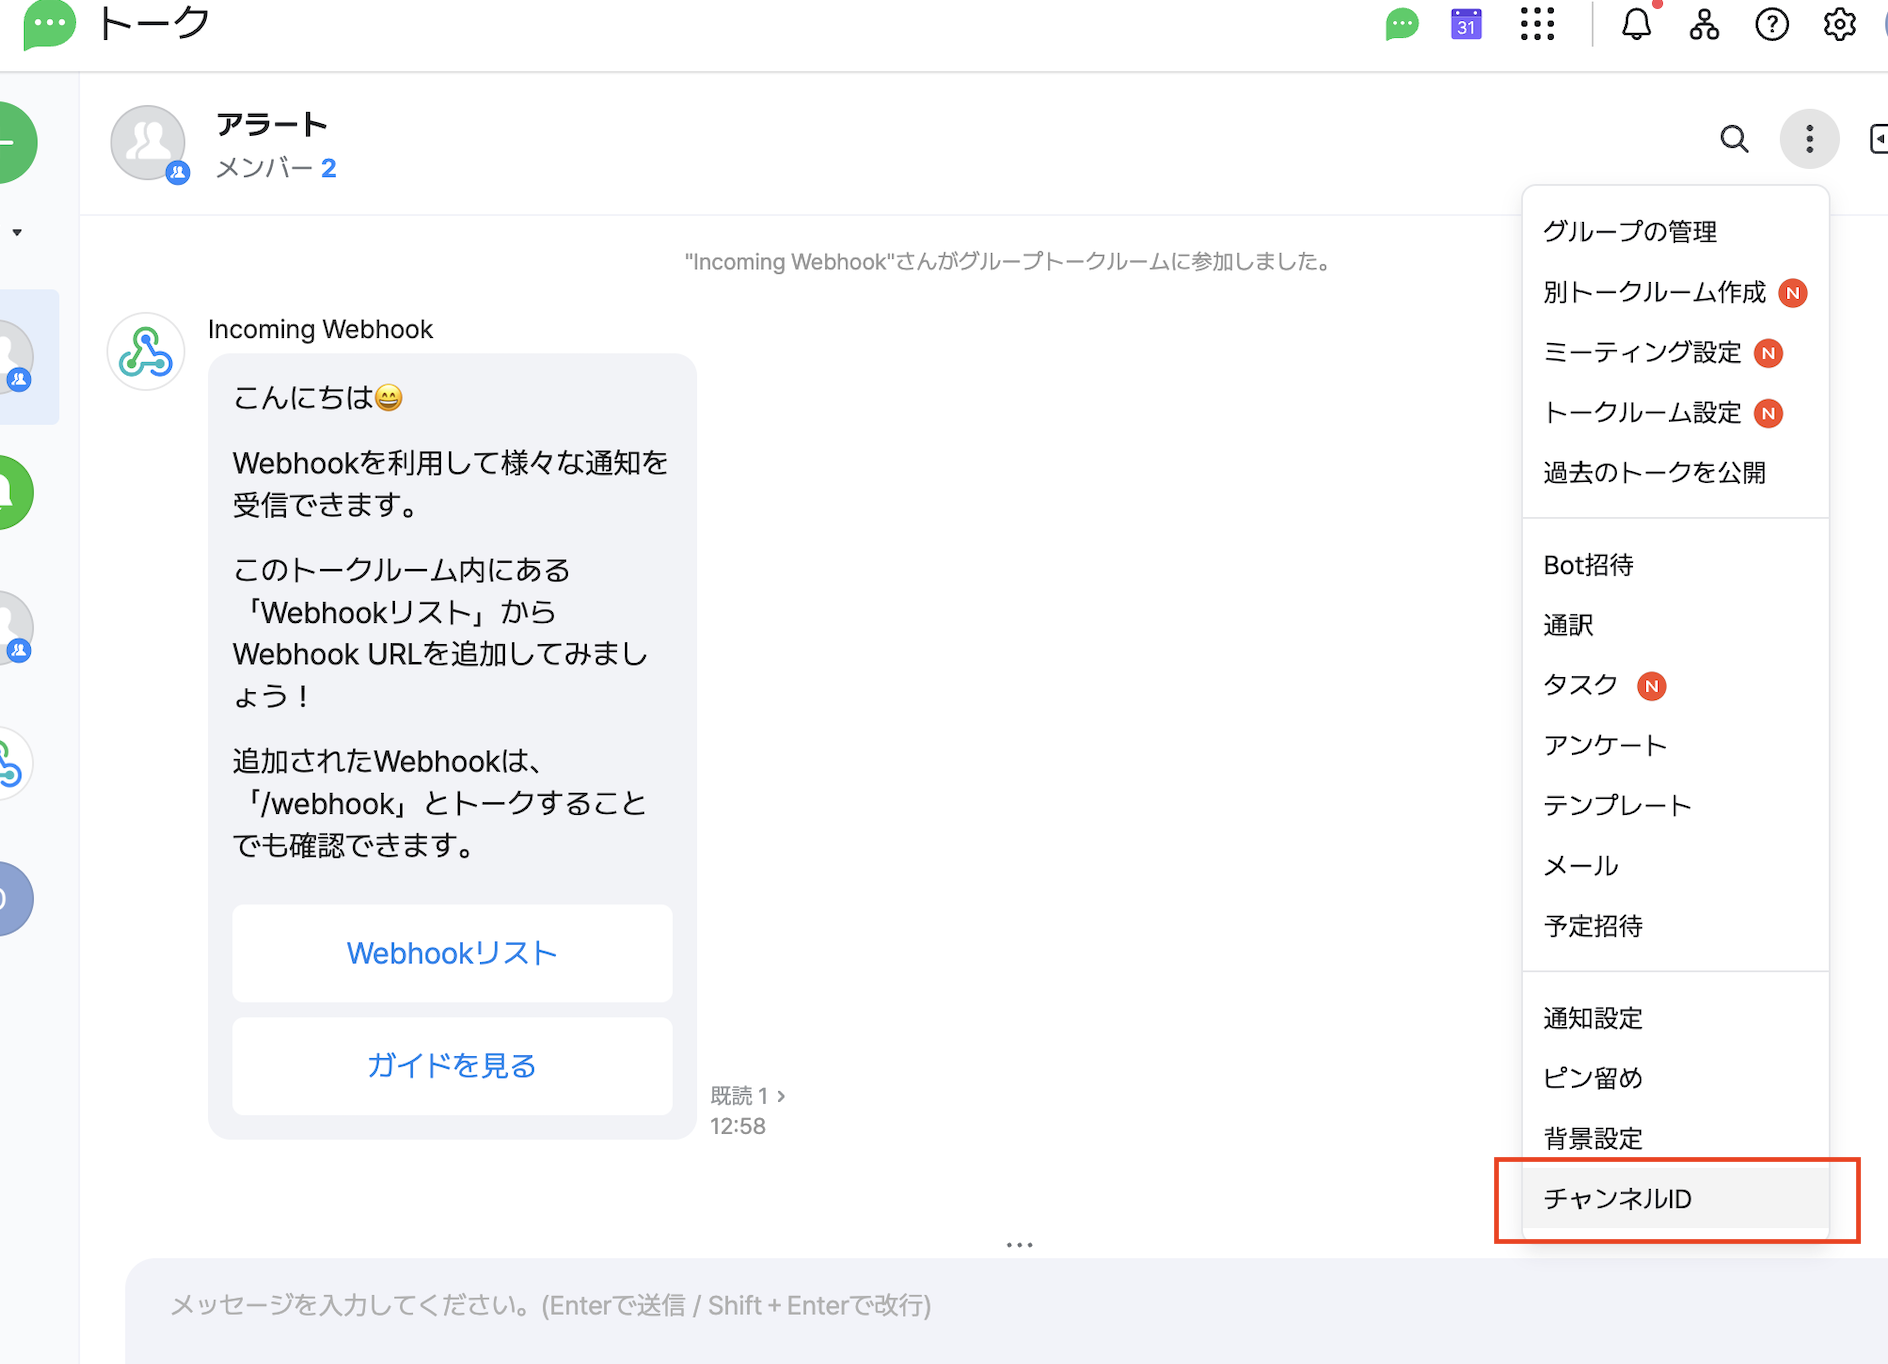Click the Webhookリスト button
This screenshot has width=1888, height=1364.
click(x=452, y=953)
